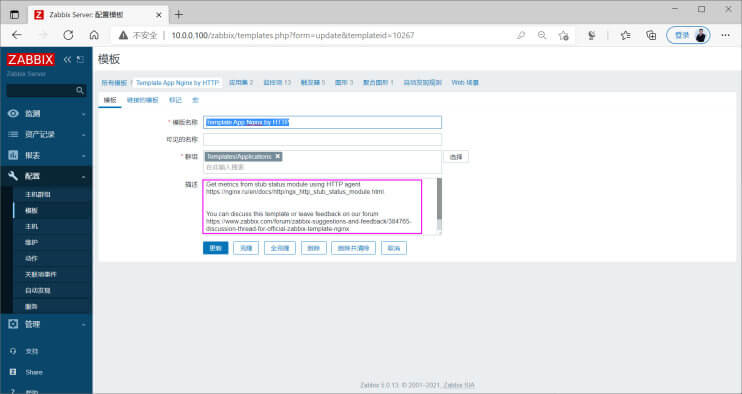Switch to the 链接的模板 linked templates tab
The width and height of the screenshot is (742, 394).
point(142,100)
